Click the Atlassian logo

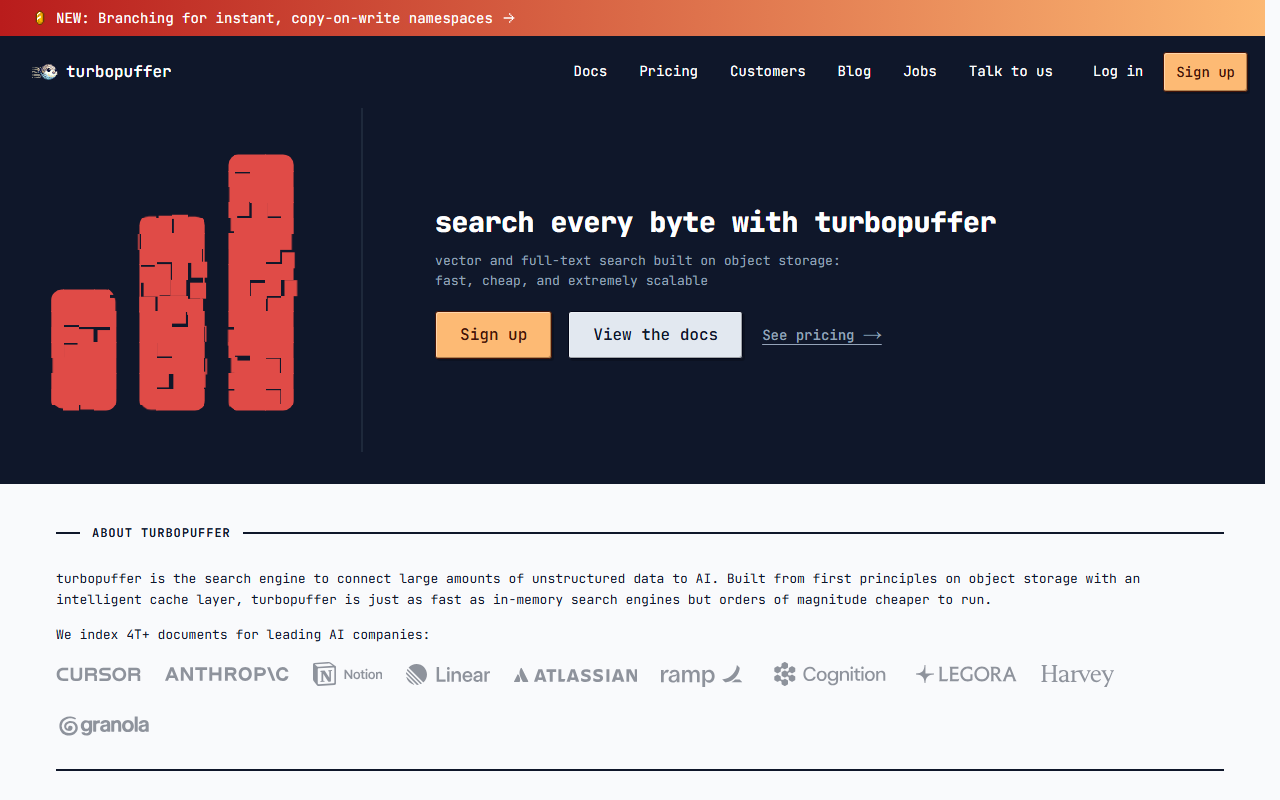[576, 676]
